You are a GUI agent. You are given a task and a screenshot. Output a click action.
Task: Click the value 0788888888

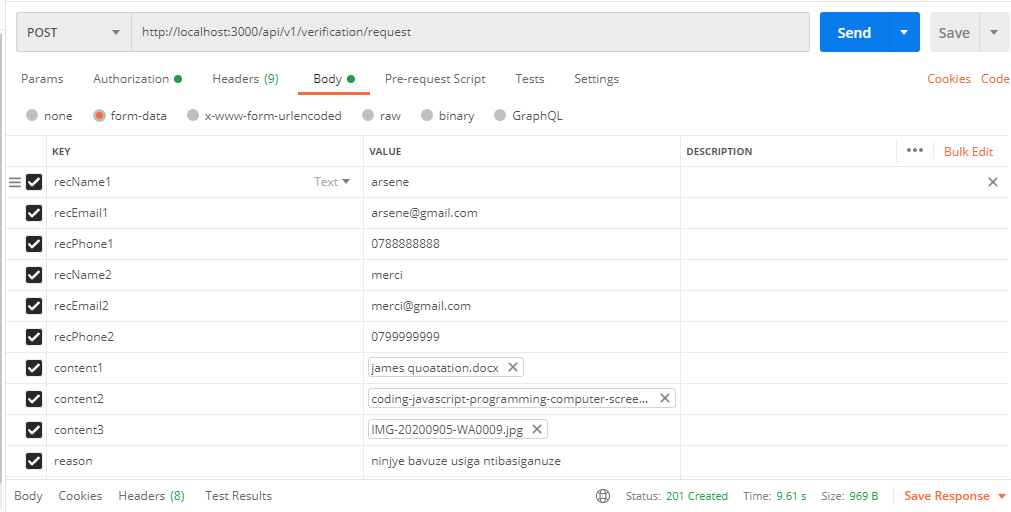click(x=406, y=244)
